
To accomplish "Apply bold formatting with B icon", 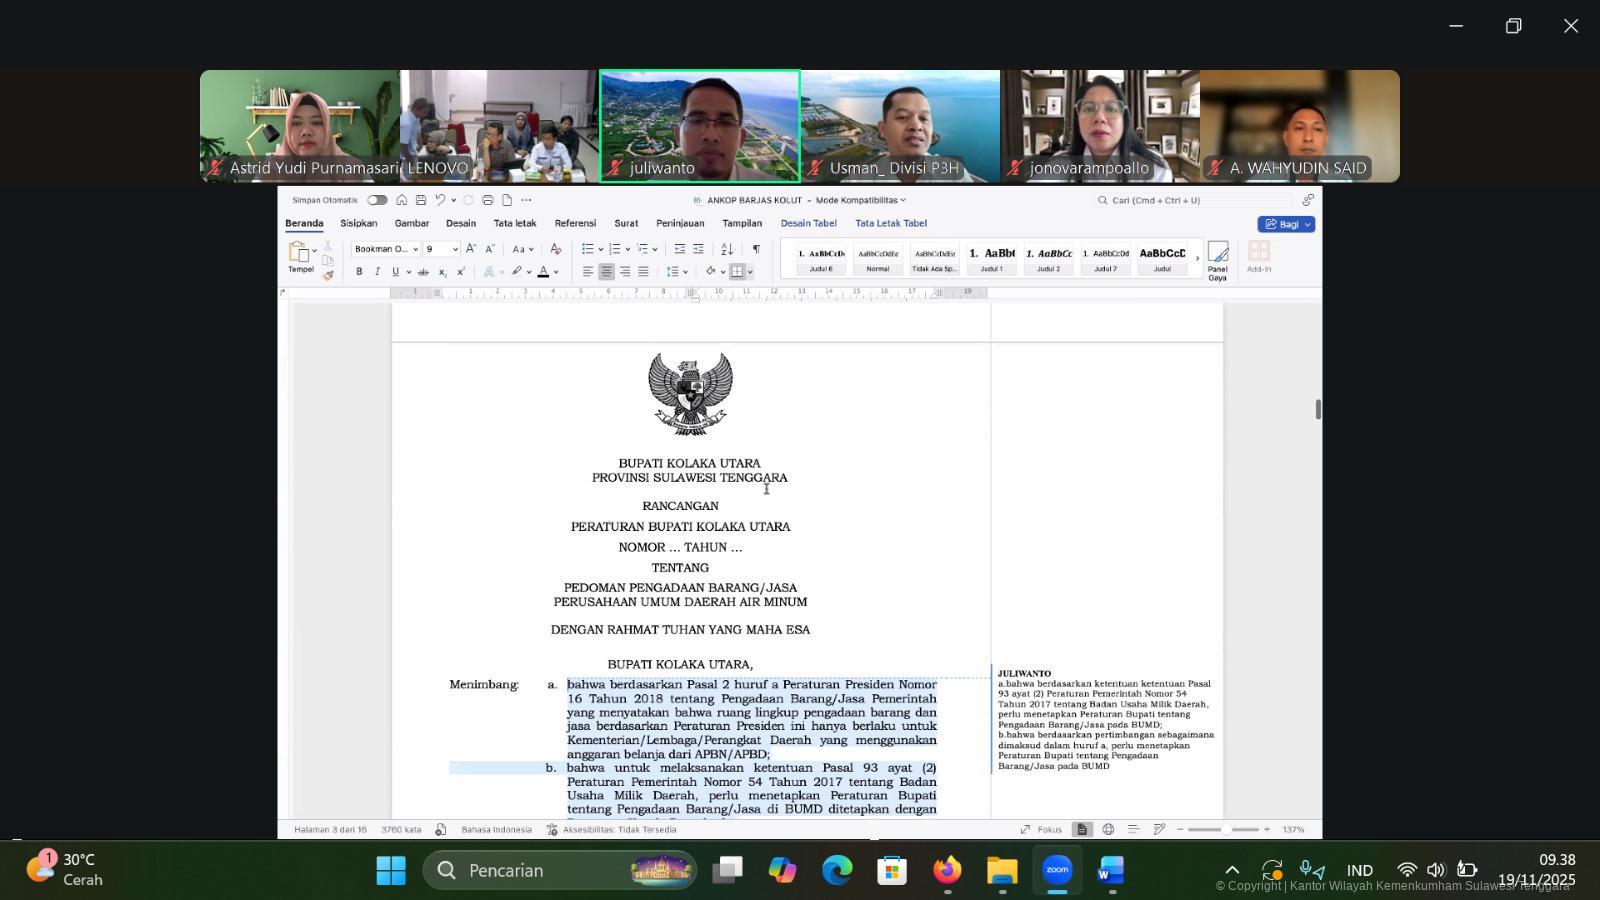I will click(359, 272).
